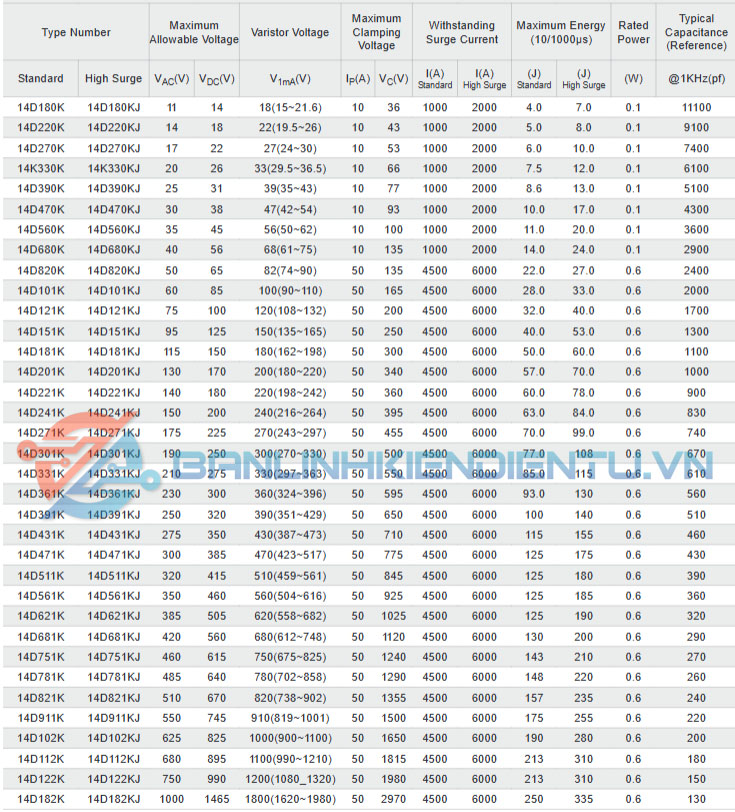Image resolution: width=735 pixels, height=812 pixels.
Task: Select varistor voltage 1200(1080_1320)
Action: (x=290, y=779)
